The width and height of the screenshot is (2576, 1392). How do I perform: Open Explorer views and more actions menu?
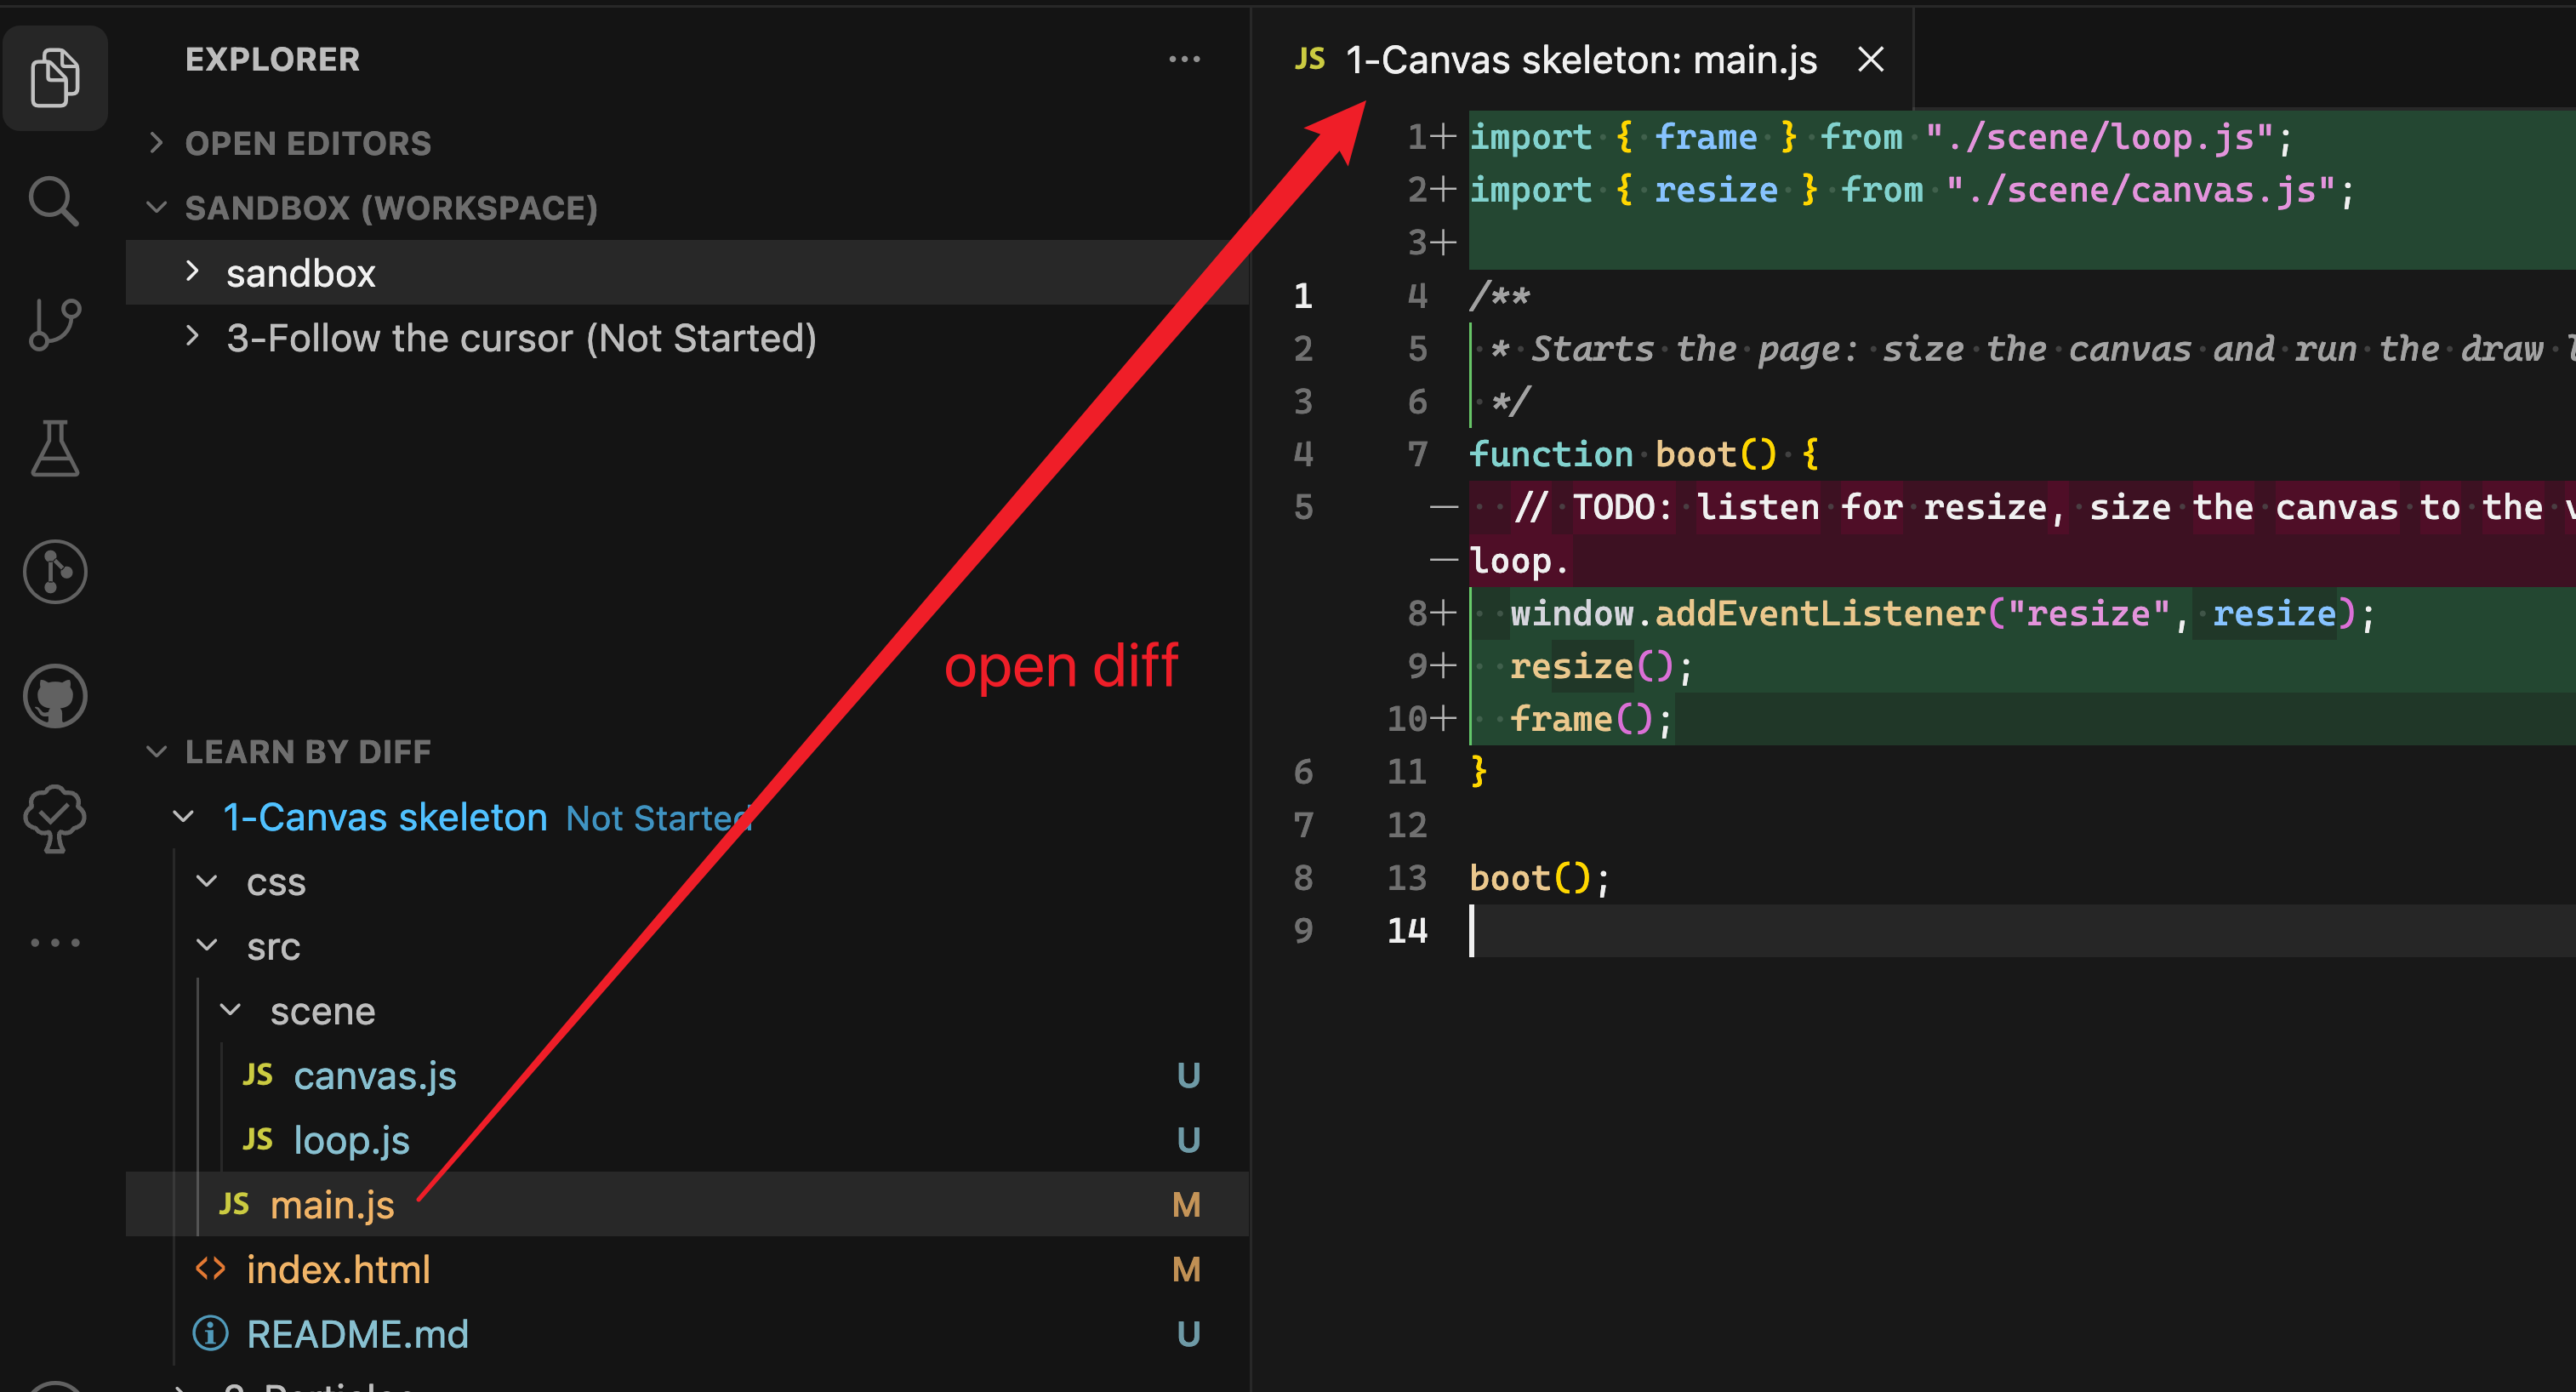[x=1184, y=59]
